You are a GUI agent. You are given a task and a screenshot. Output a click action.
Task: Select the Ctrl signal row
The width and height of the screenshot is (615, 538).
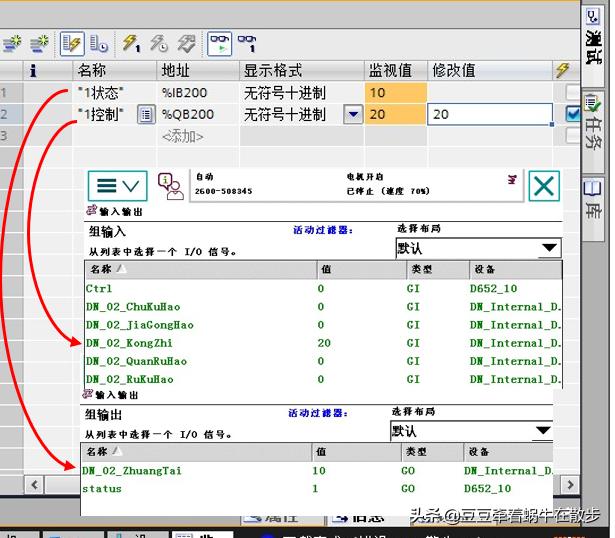[324, 289]
